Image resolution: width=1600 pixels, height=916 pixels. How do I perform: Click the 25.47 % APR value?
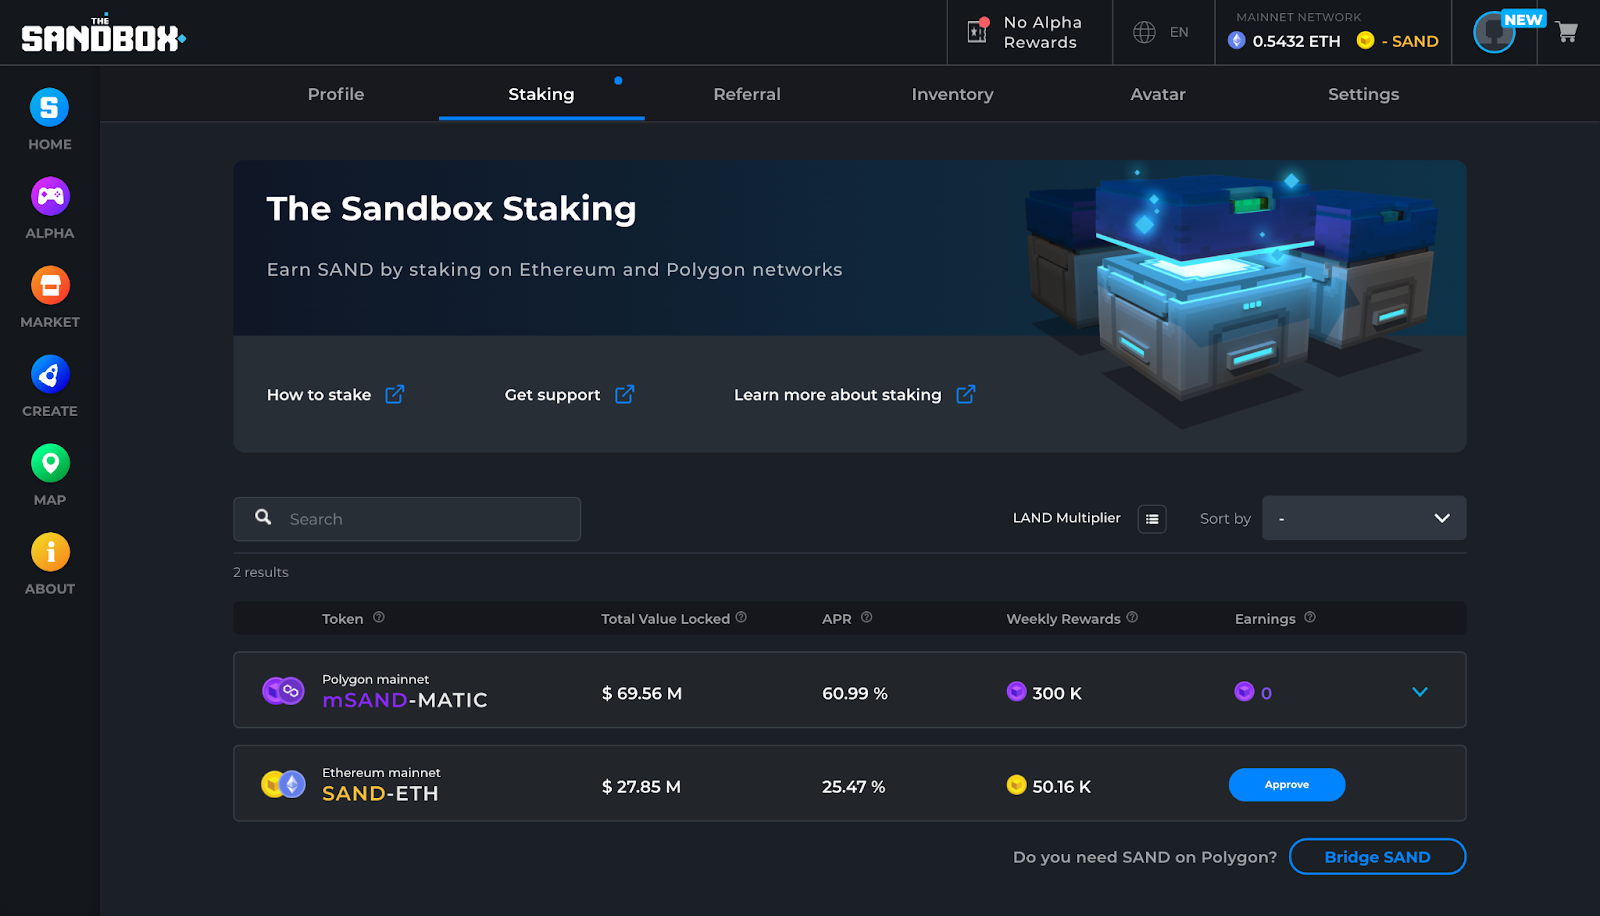click(x=854, y=787)
